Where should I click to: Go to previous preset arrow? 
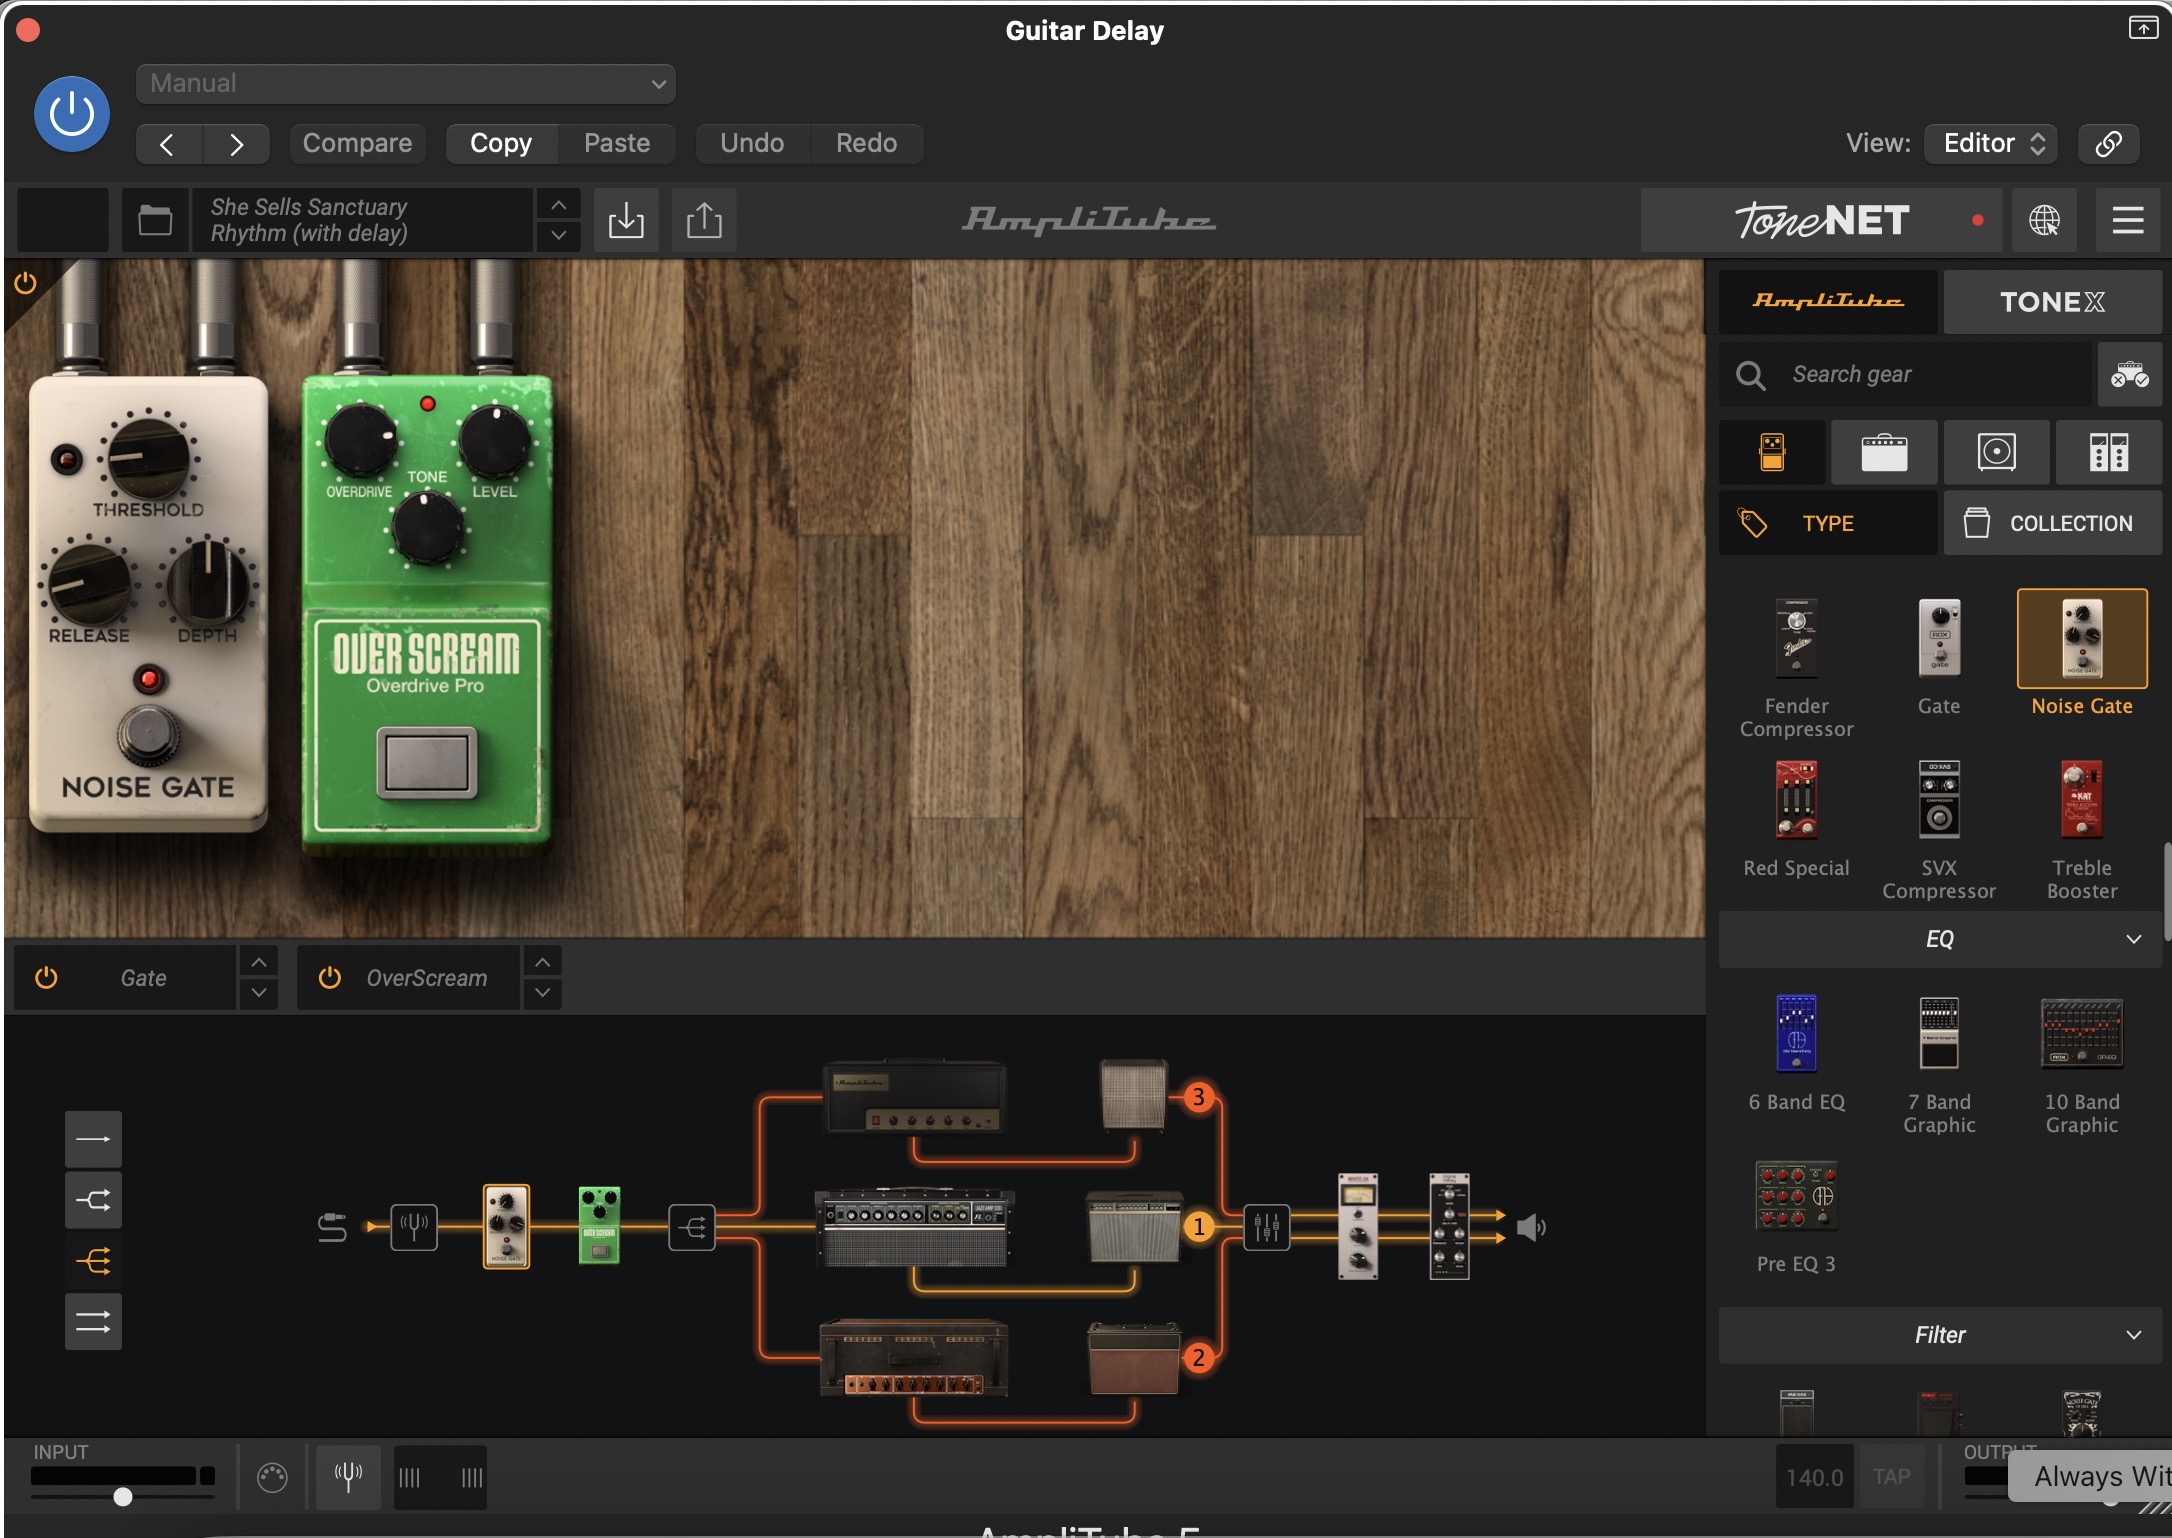click(x=168, y=144)
